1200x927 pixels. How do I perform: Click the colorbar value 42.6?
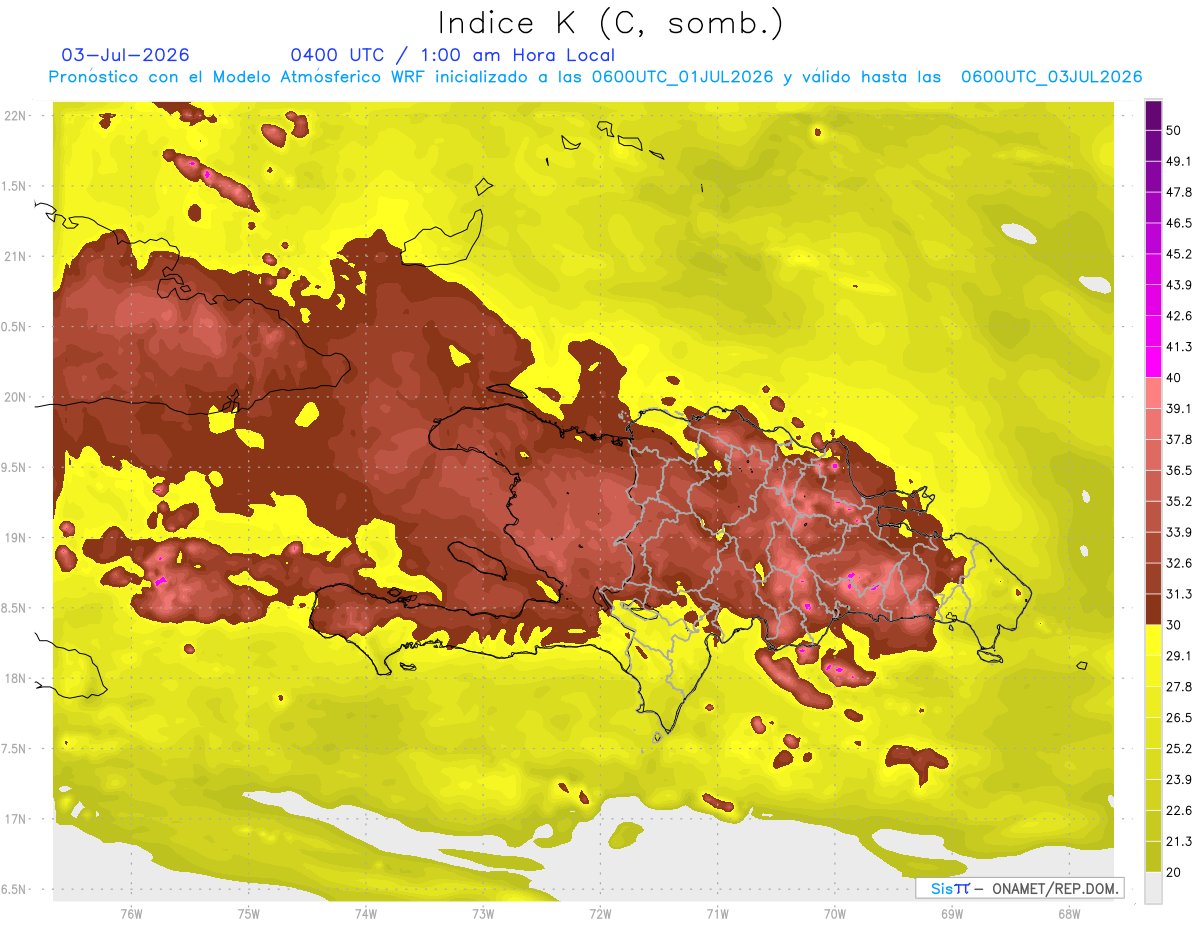[x=1179, y=316]
